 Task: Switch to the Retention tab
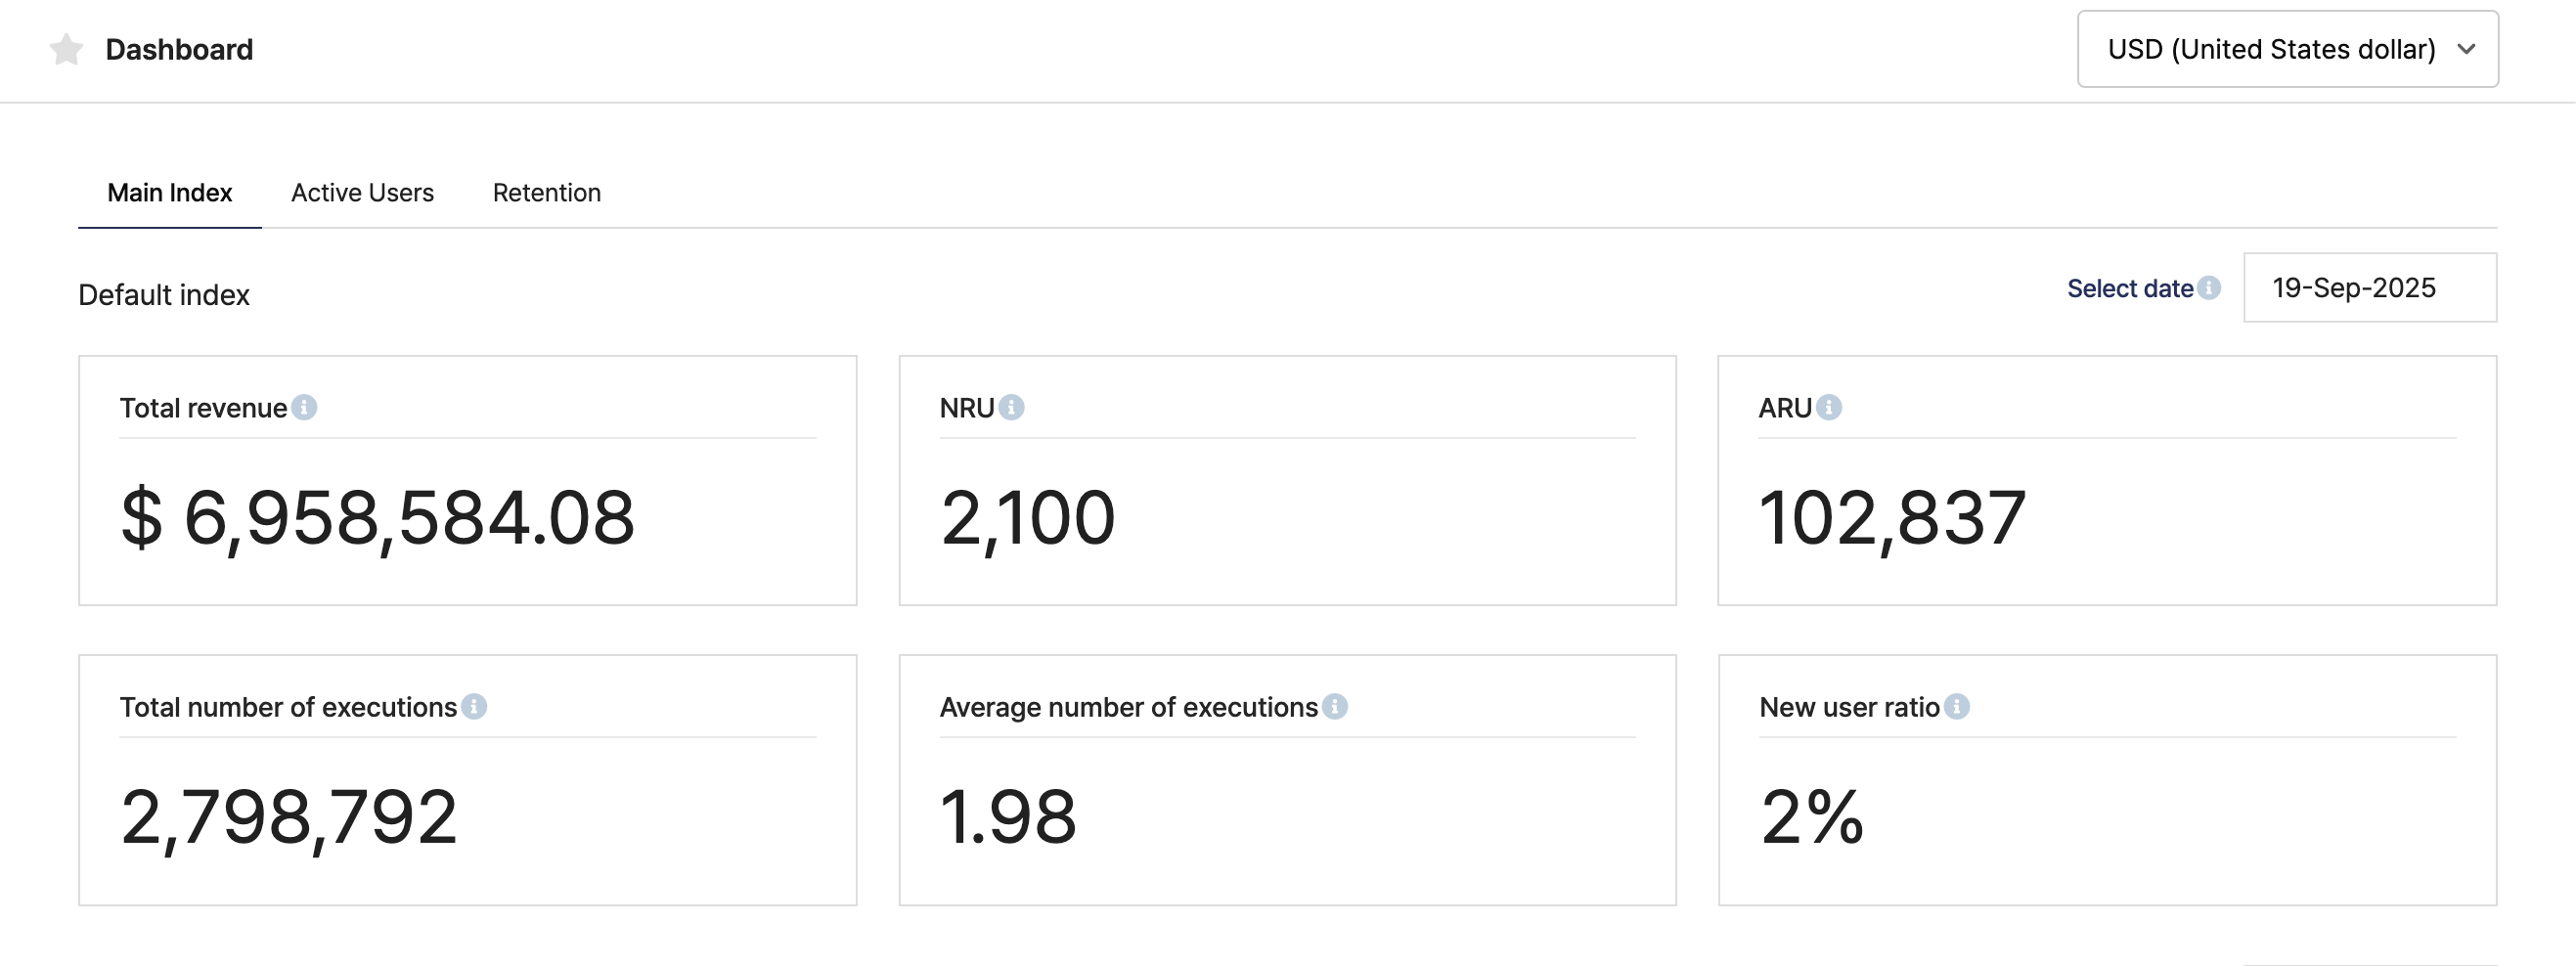point(547,192)
